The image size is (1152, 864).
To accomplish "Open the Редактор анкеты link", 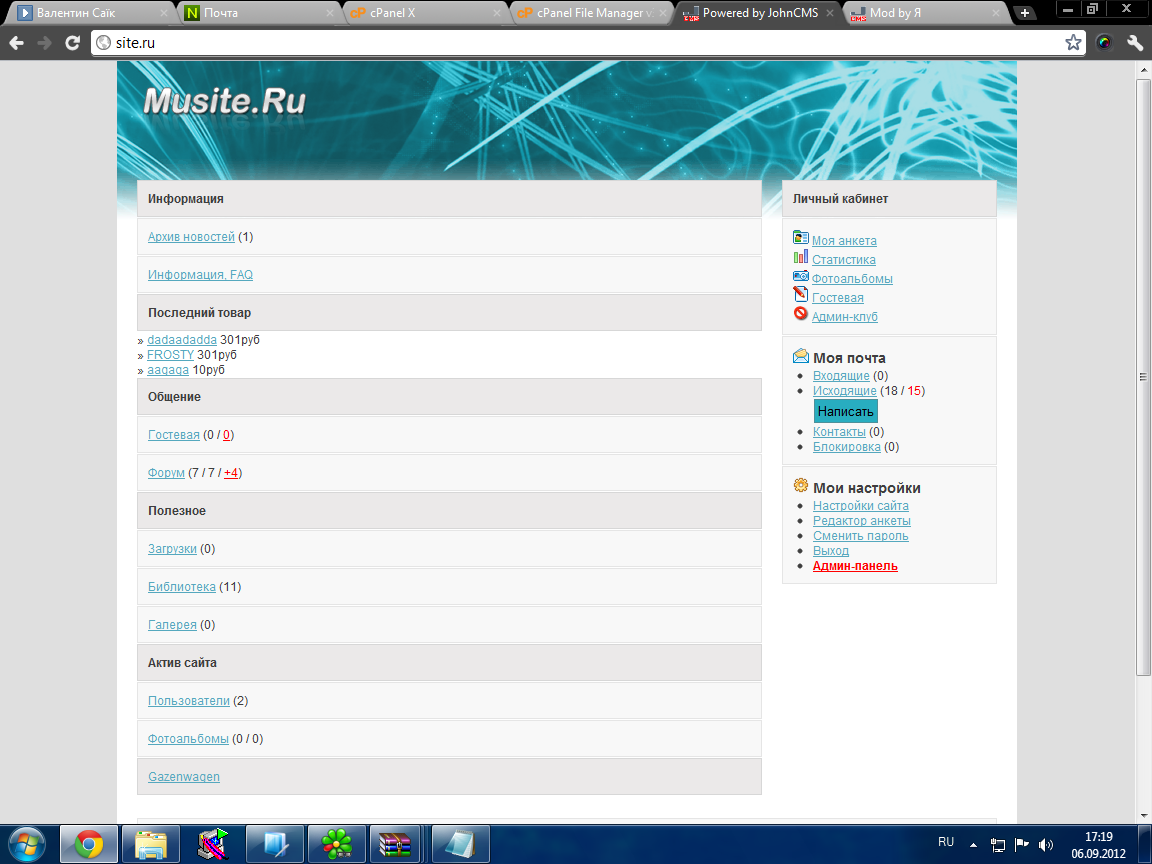I will (862, 521).
